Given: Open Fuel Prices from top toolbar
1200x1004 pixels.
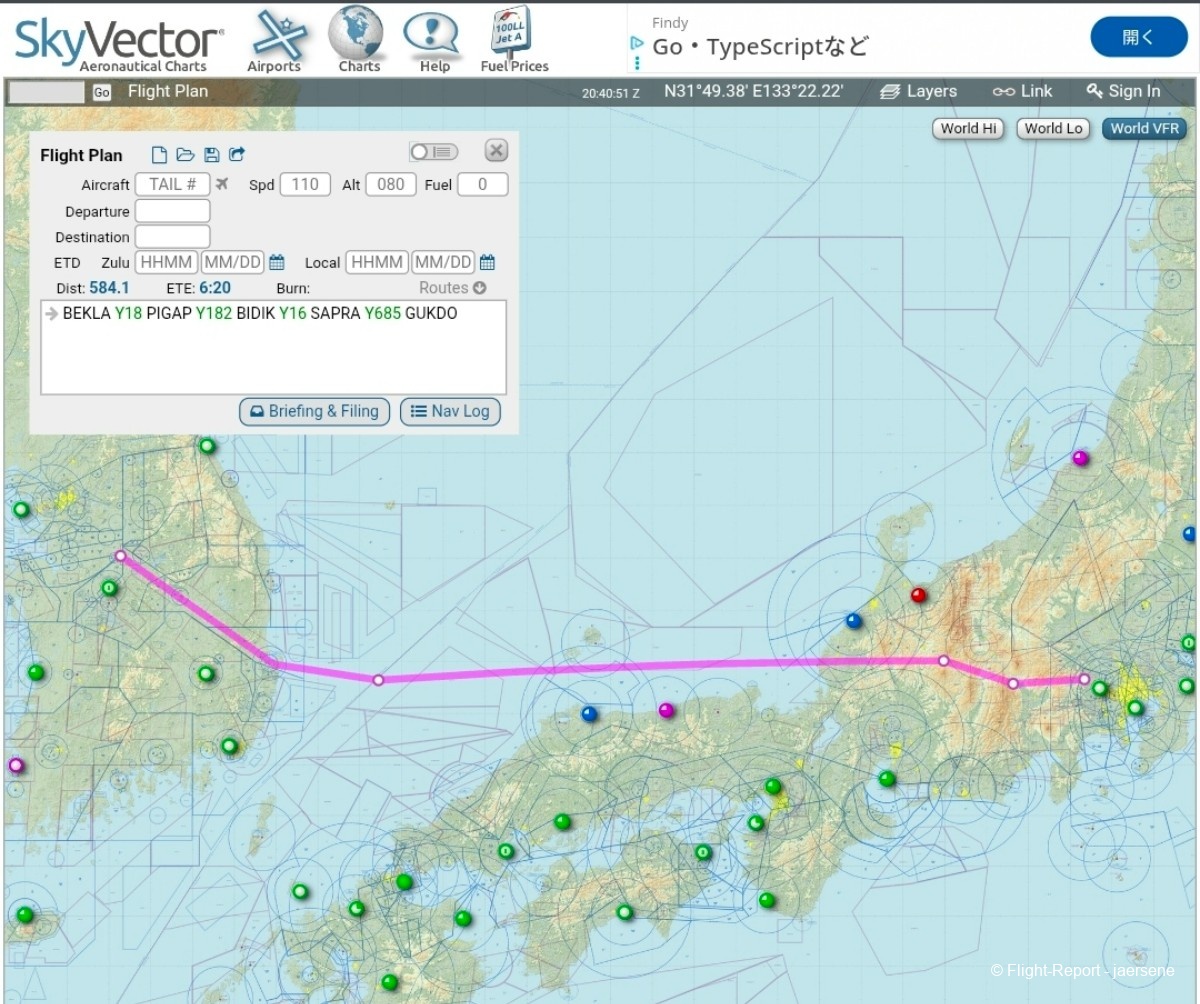Looking at the screenshot, I should coord(514,40).
